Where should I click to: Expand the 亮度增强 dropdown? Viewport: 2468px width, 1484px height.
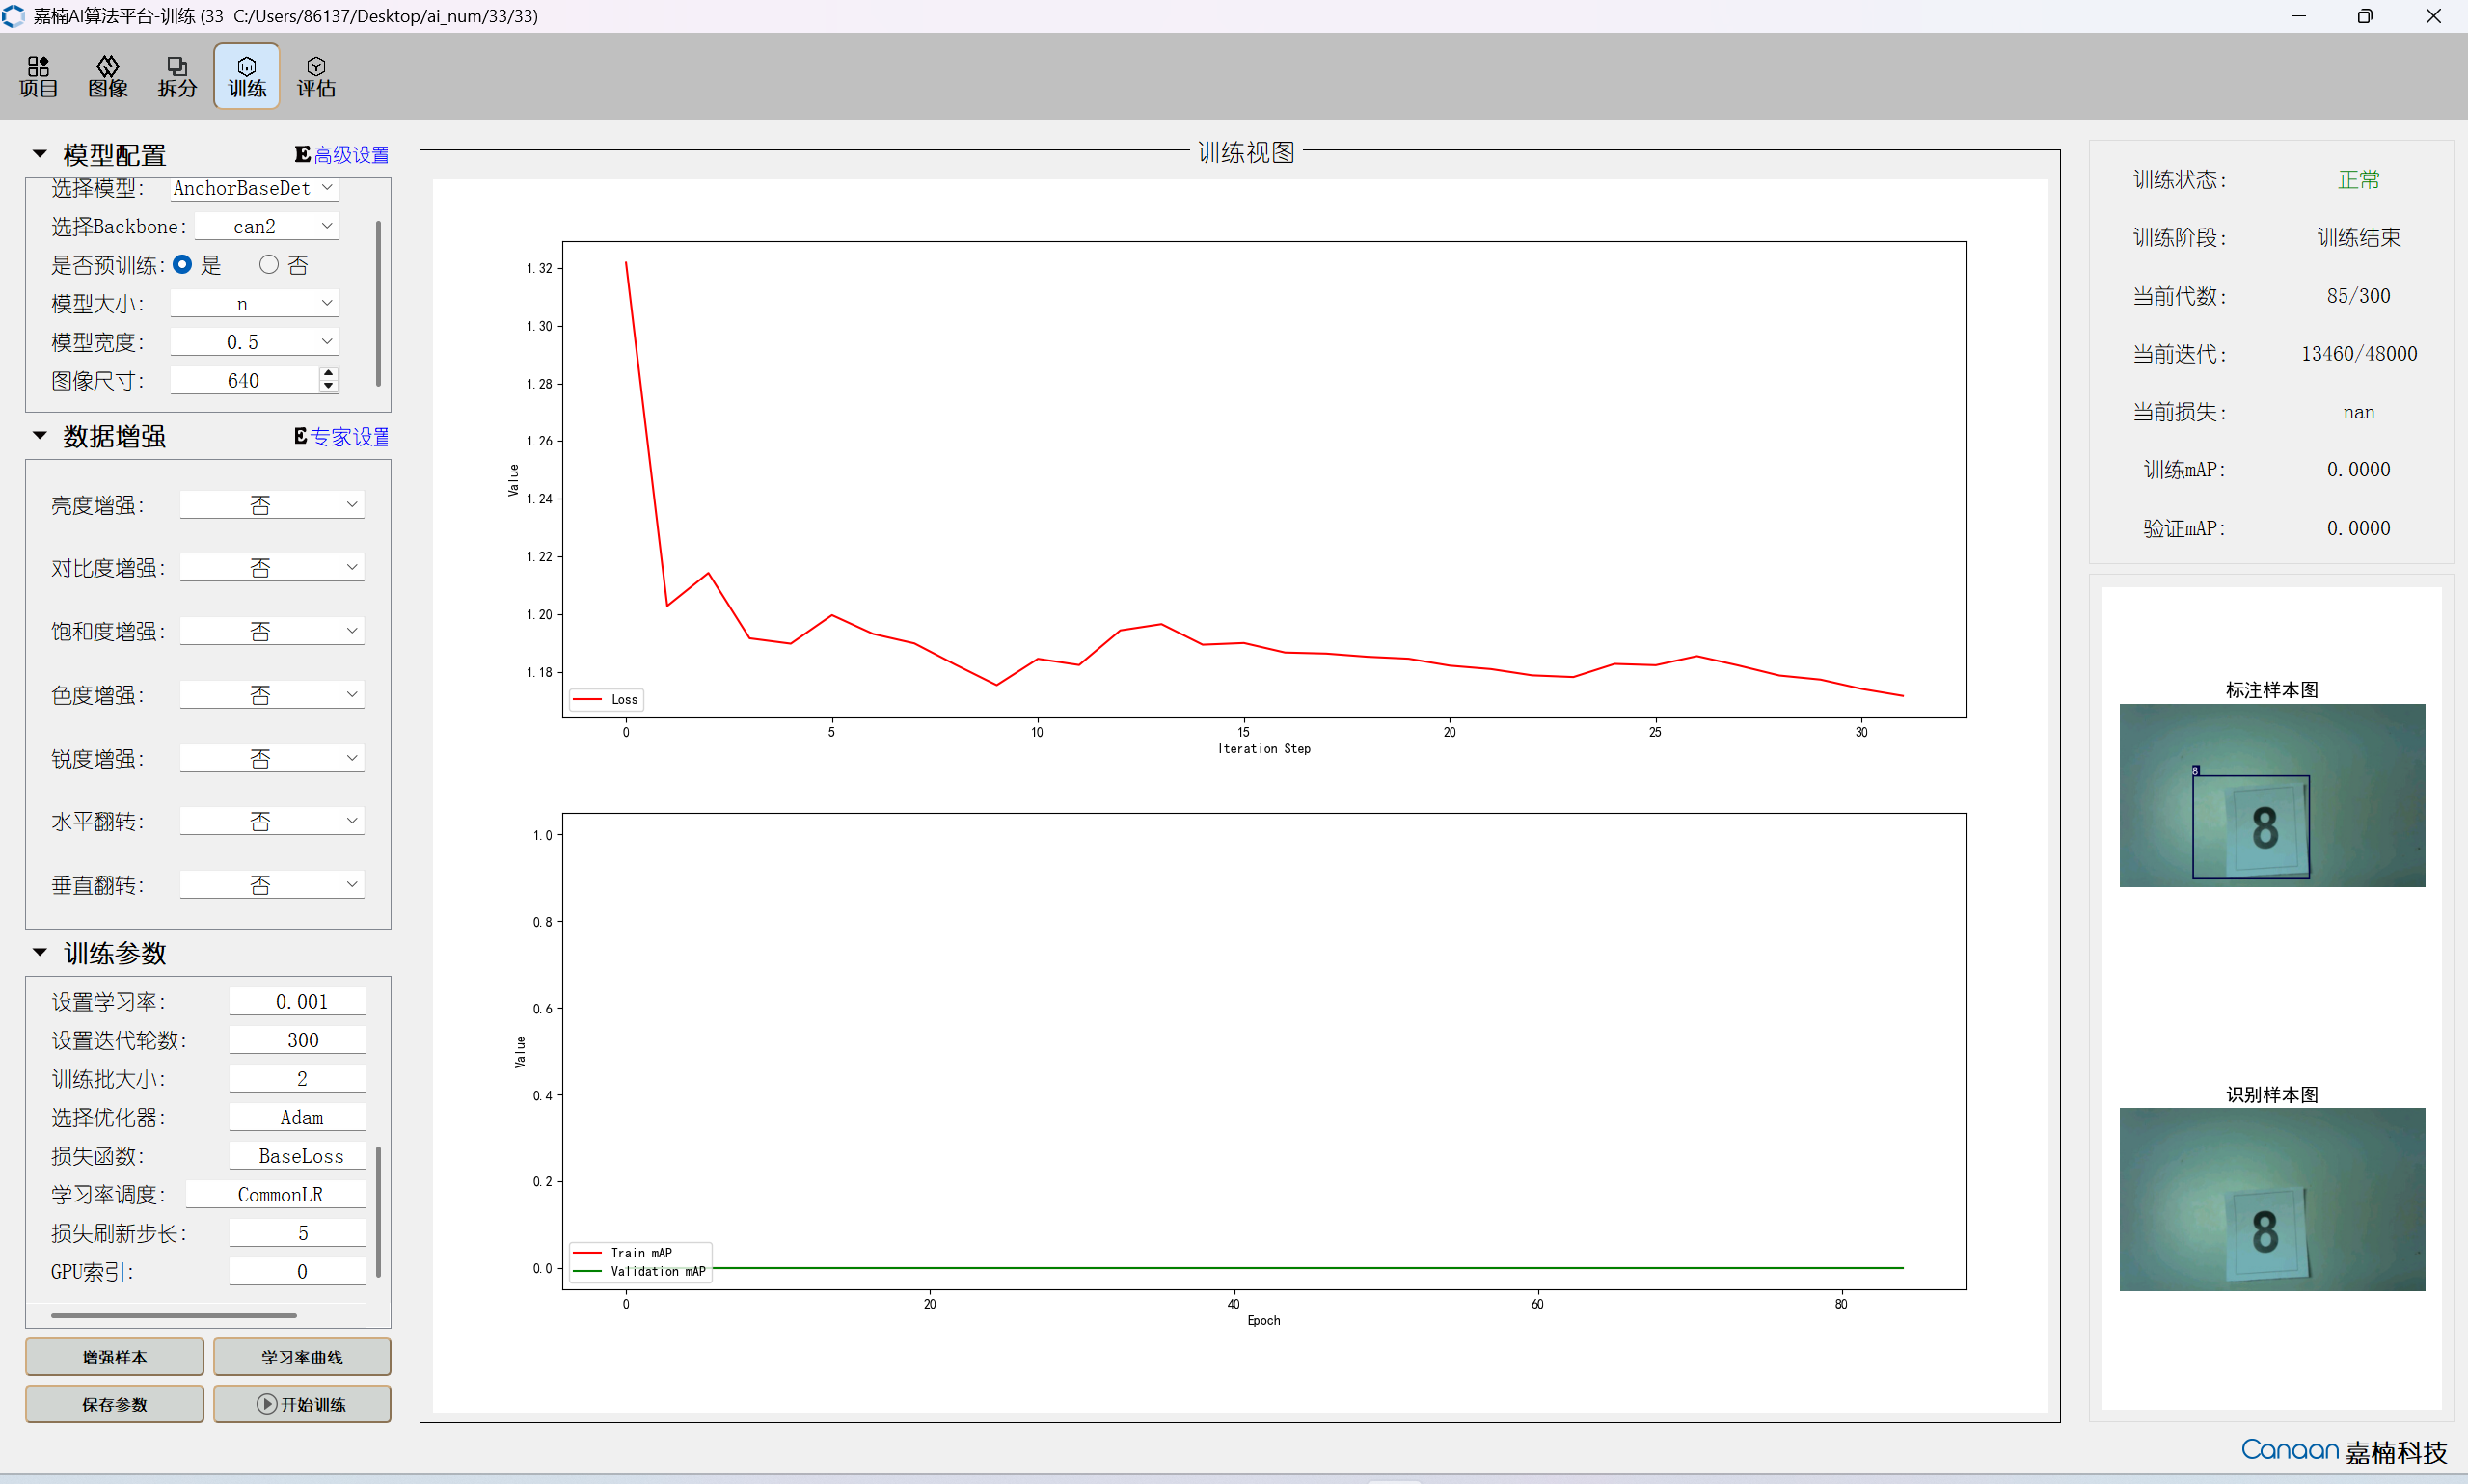[x=272, y=505]
